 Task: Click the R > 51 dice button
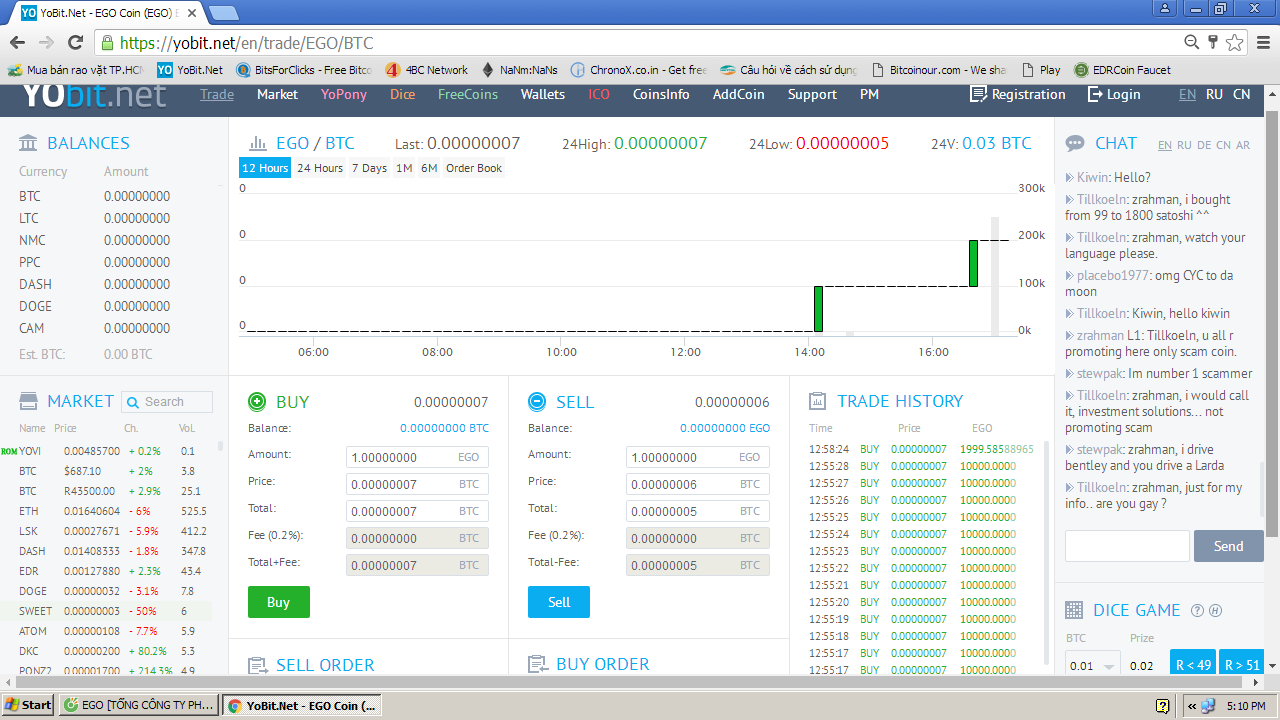(x=1241, y=664)
